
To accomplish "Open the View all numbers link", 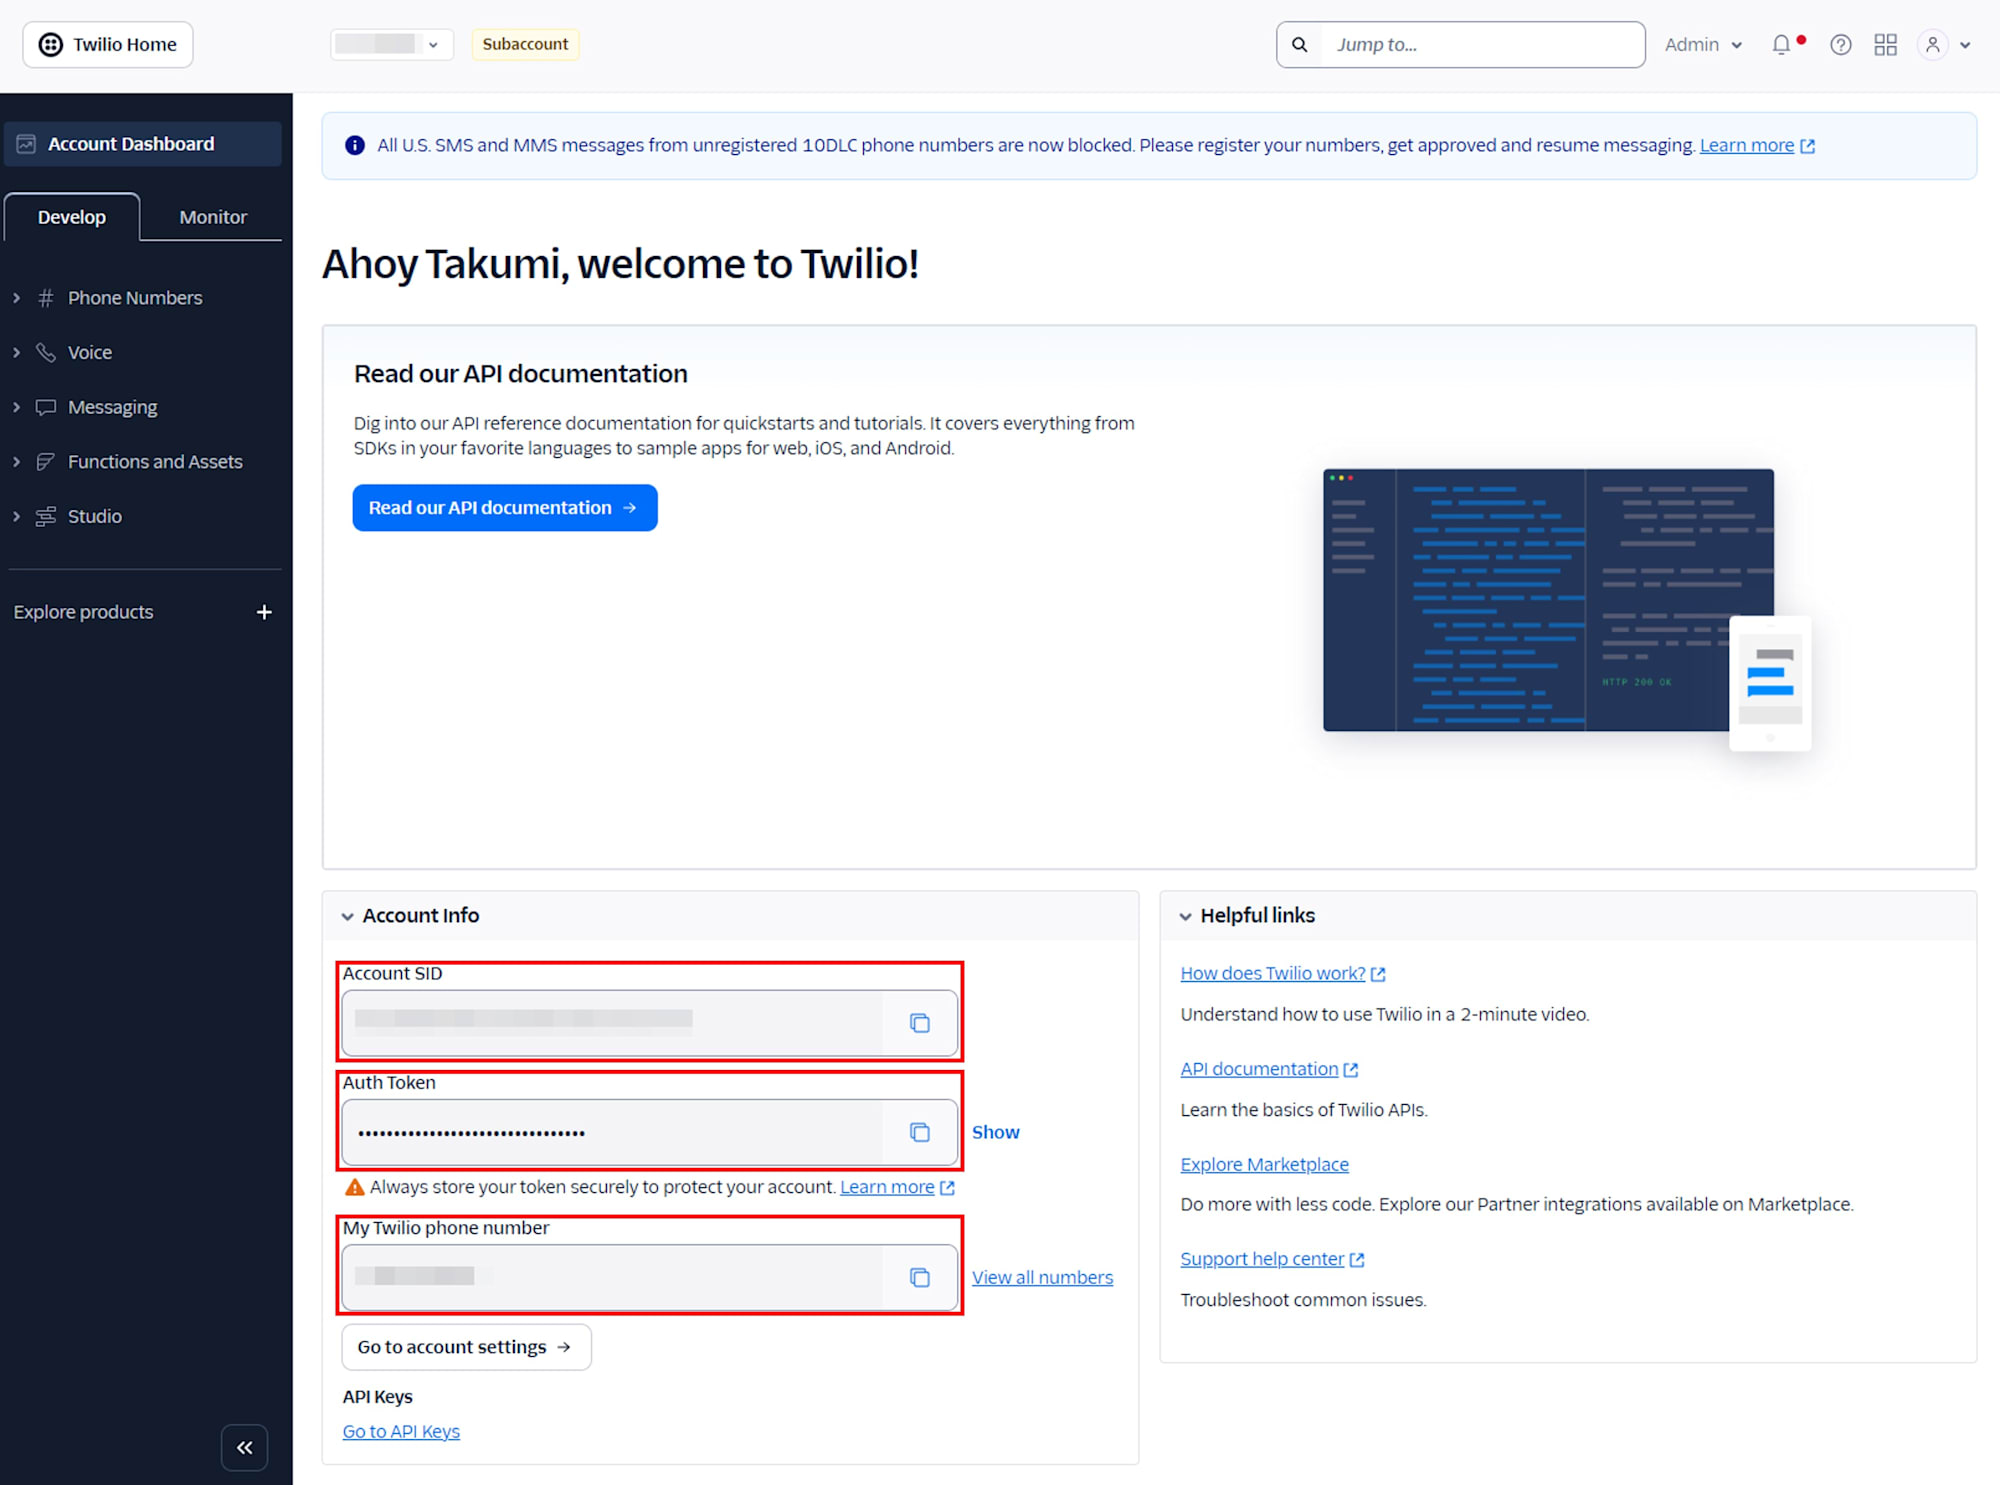I will tap(1042, 1277).
